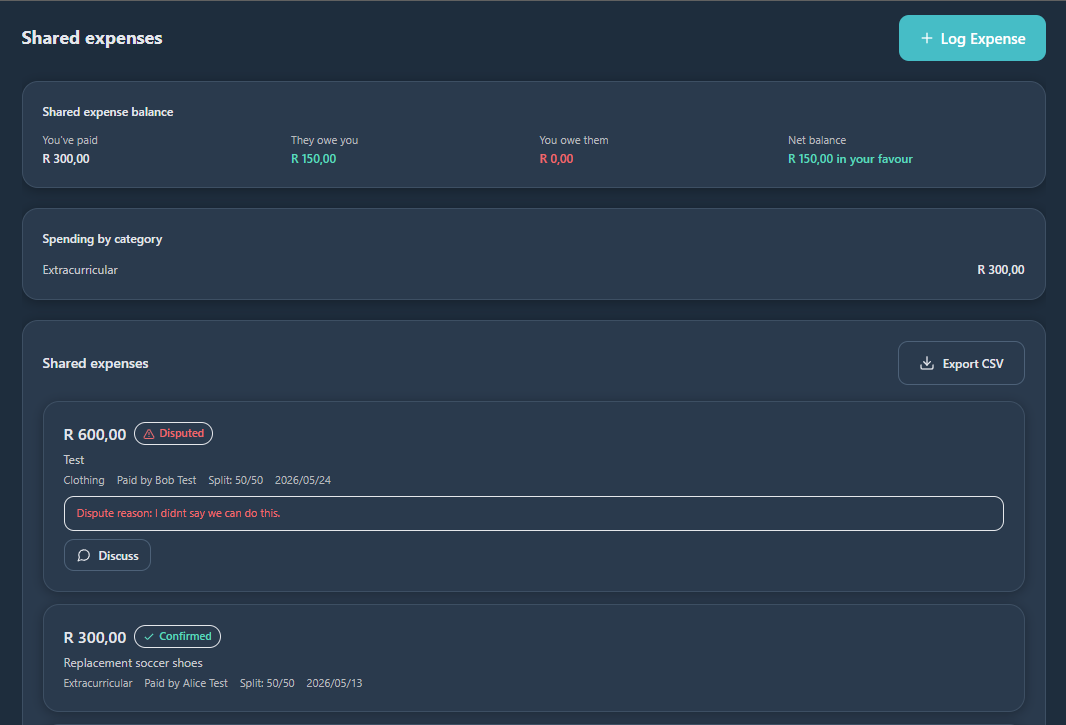
Task: Click Paid by Alice Test text
Action: [x=186, y=683]
